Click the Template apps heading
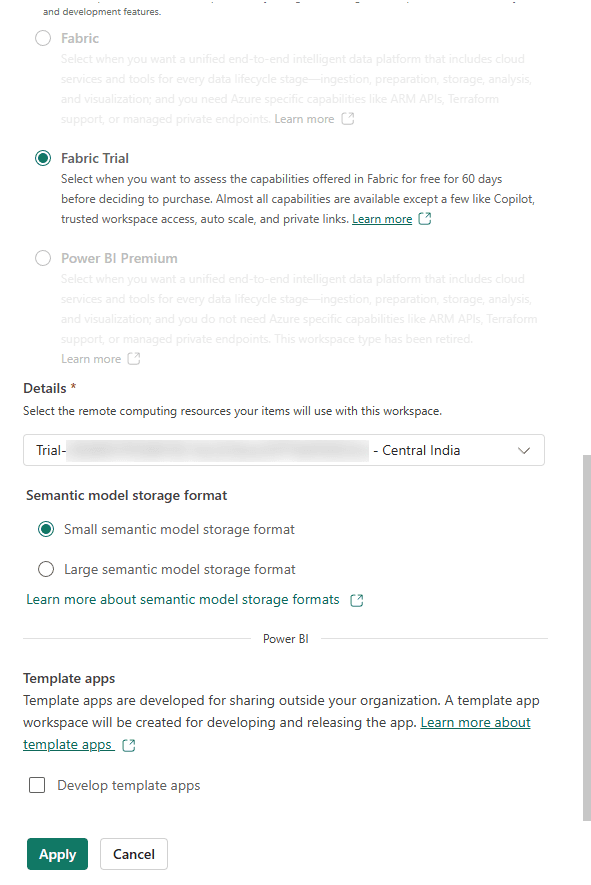This screenshot has width=591, height=885. (x=69, y=678)
